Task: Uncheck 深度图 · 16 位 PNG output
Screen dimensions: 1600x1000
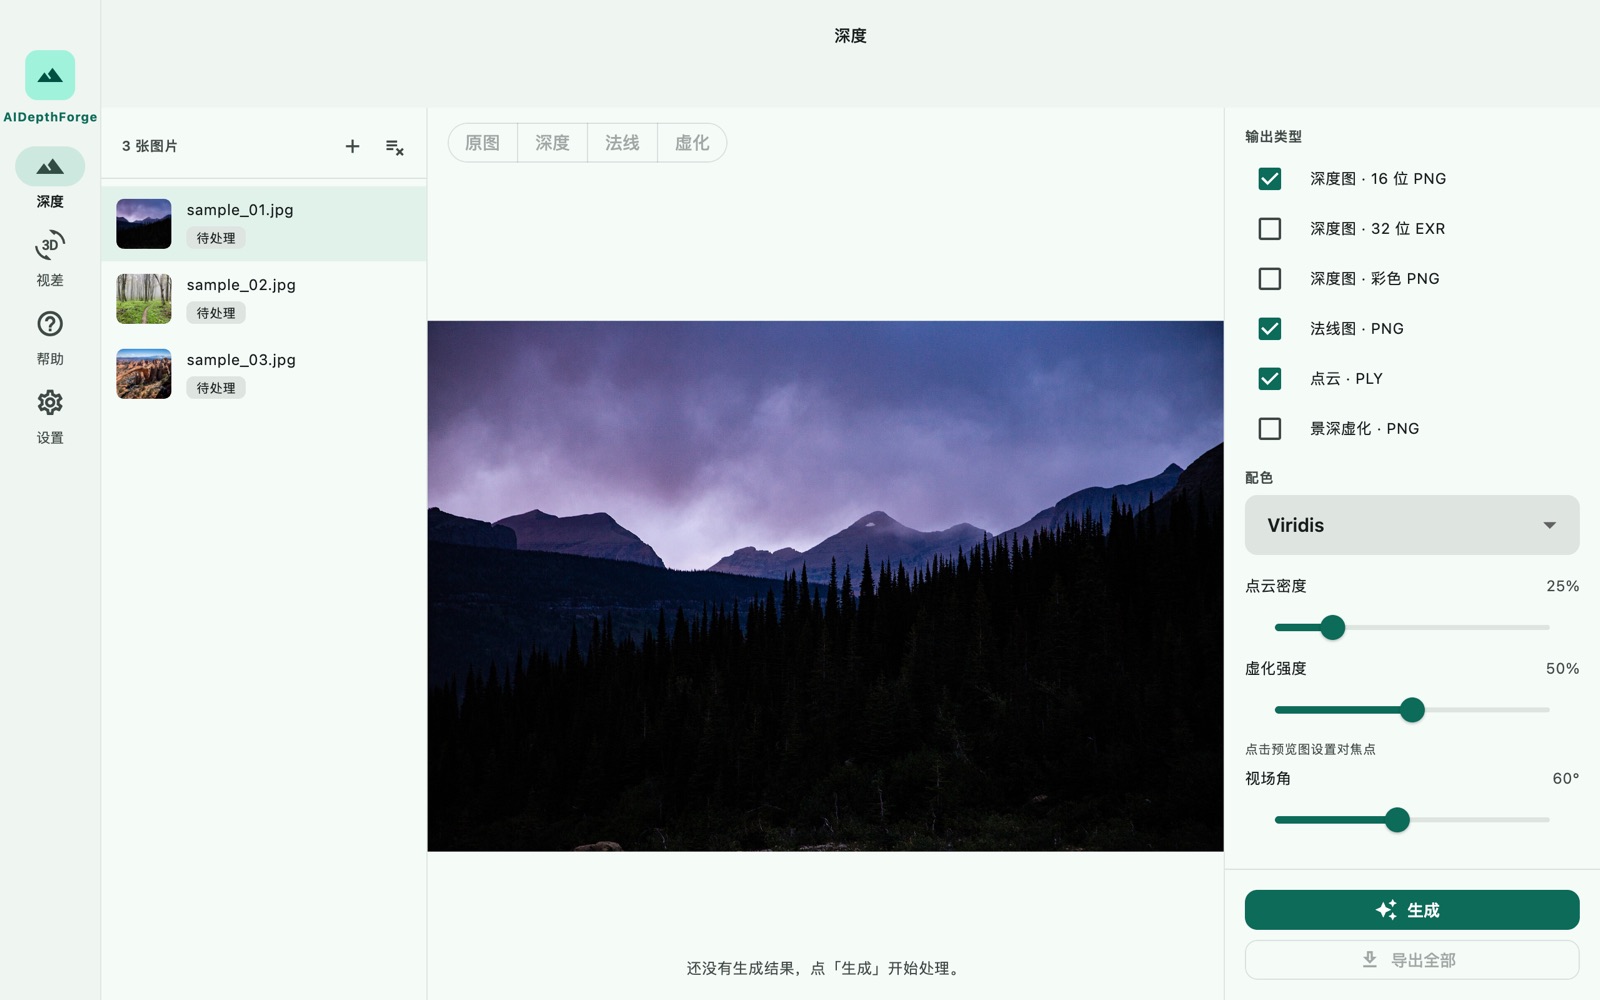Action: 1270,179
